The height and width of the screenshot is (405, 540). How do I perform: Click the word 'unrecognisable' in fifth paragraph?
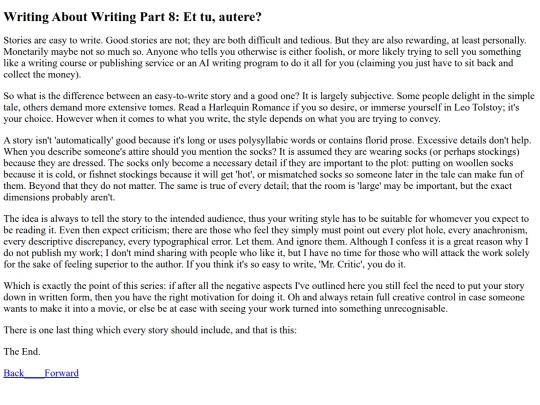415,309
